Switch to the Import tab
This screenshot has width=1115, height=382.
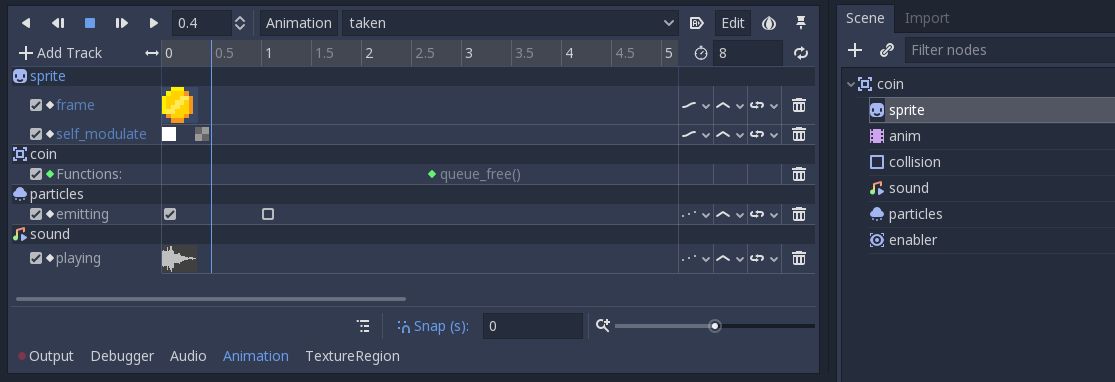(x=927, y=18)
